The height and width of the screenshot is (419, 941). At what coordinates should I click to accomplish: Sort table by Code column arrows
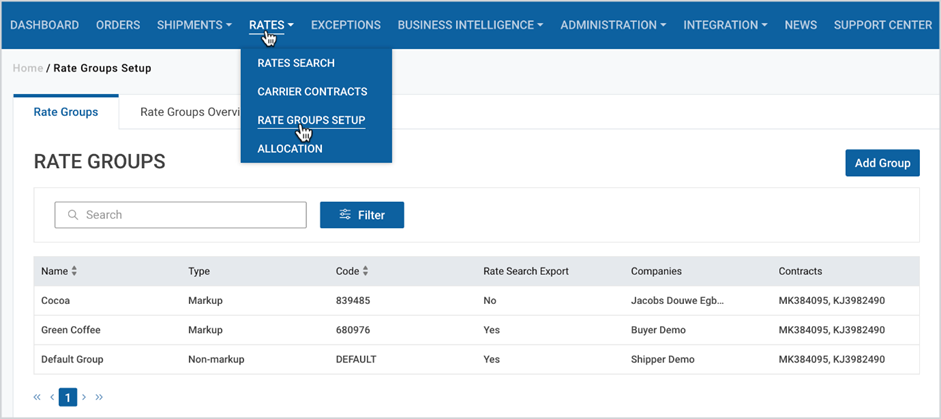(365, 271)
